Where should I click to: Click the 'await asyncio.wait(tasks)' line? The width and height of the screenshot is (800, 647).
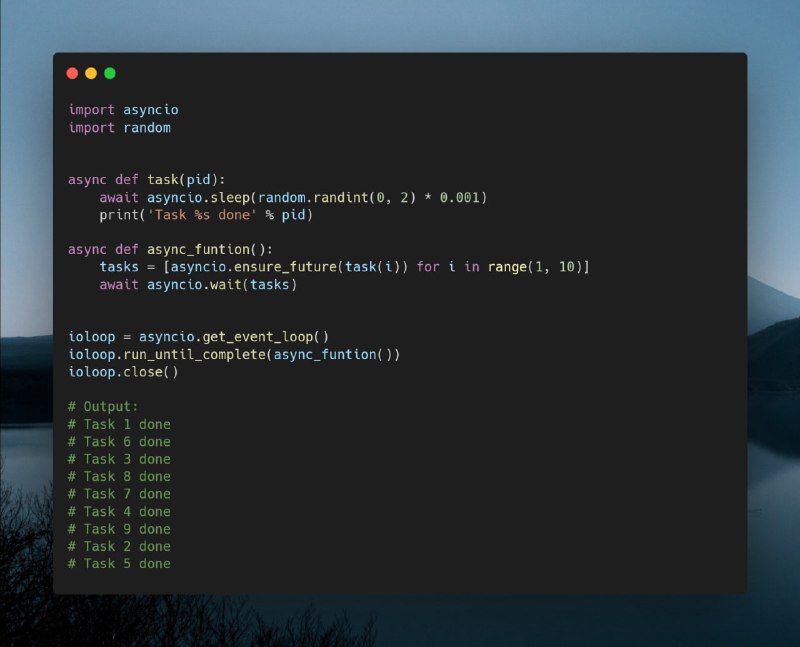[x=198, y=284]
